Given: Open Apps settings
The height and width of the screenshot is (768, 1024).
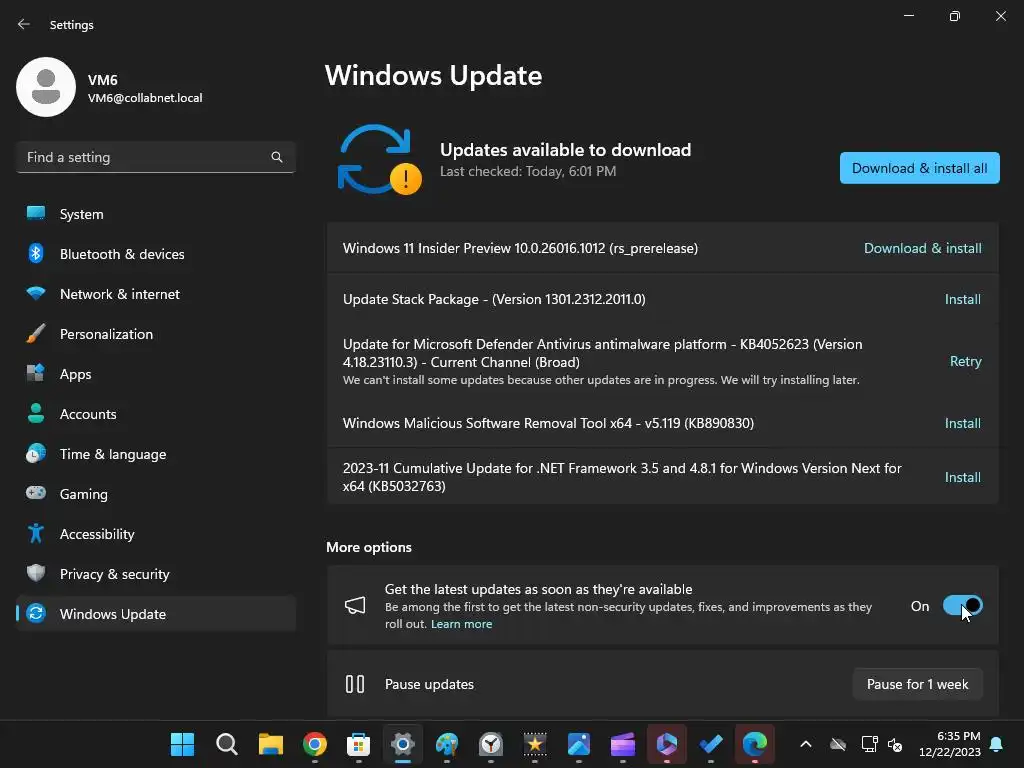Looking at the screenshot, I should [155, 374].
